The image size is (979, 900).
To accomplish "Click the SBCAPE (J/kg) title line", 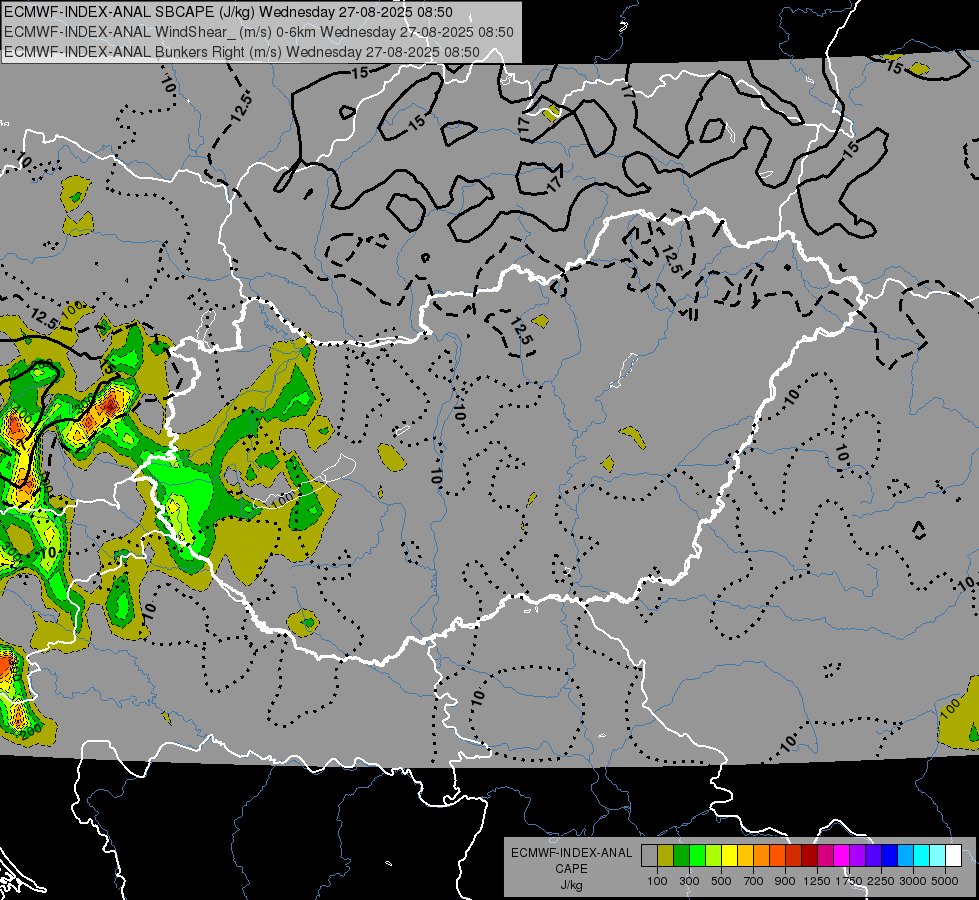I will click(x=229, y=12).
